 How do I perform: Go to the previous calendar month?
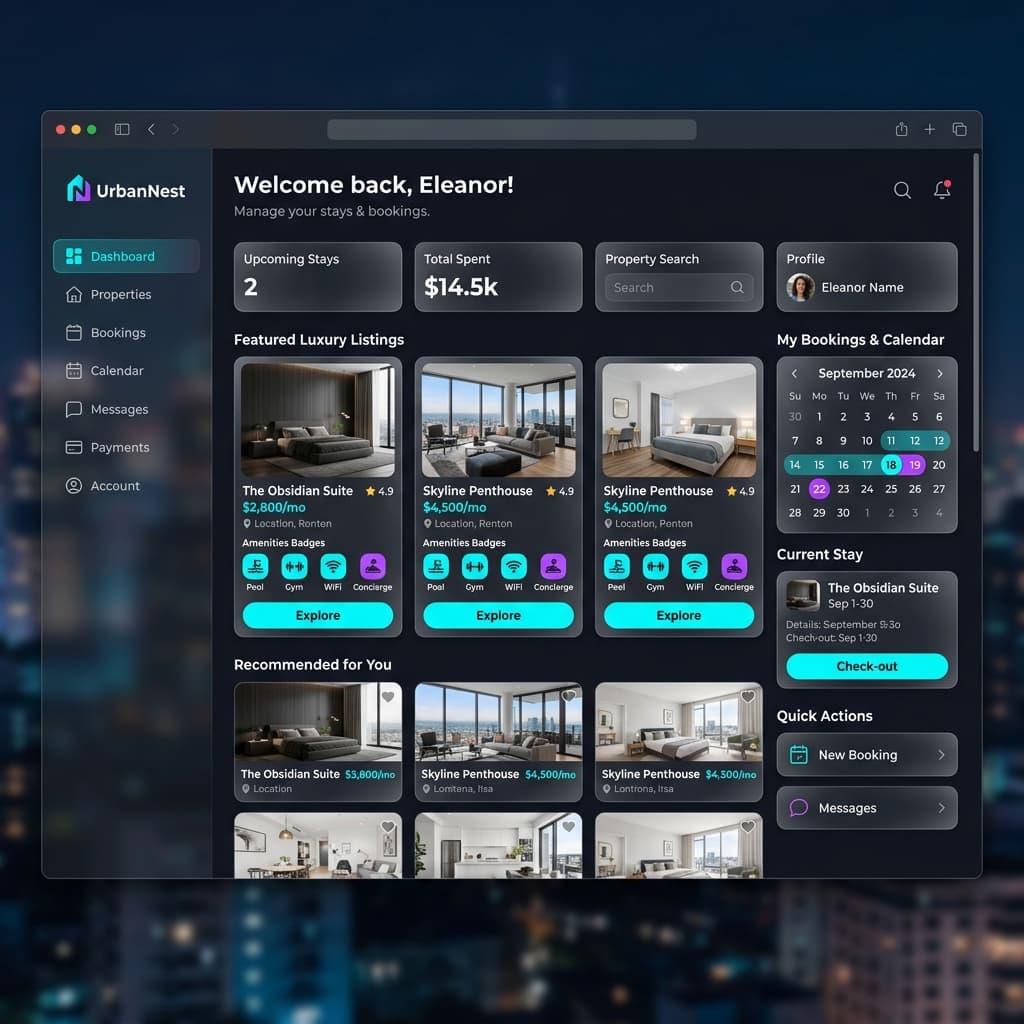pyautogui.click(x=794, y=374)
